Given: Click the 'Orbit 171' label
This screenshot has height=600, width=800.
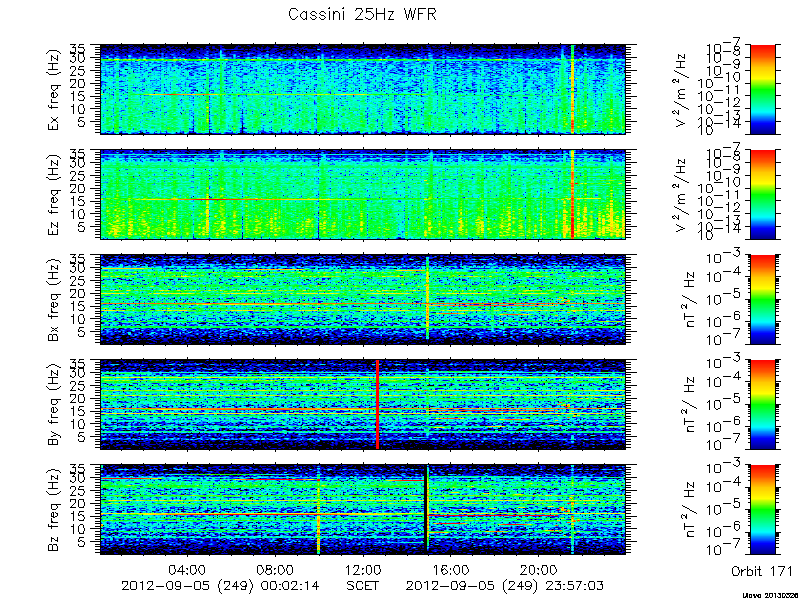Looking at the screenshot, I should (762, 571).
